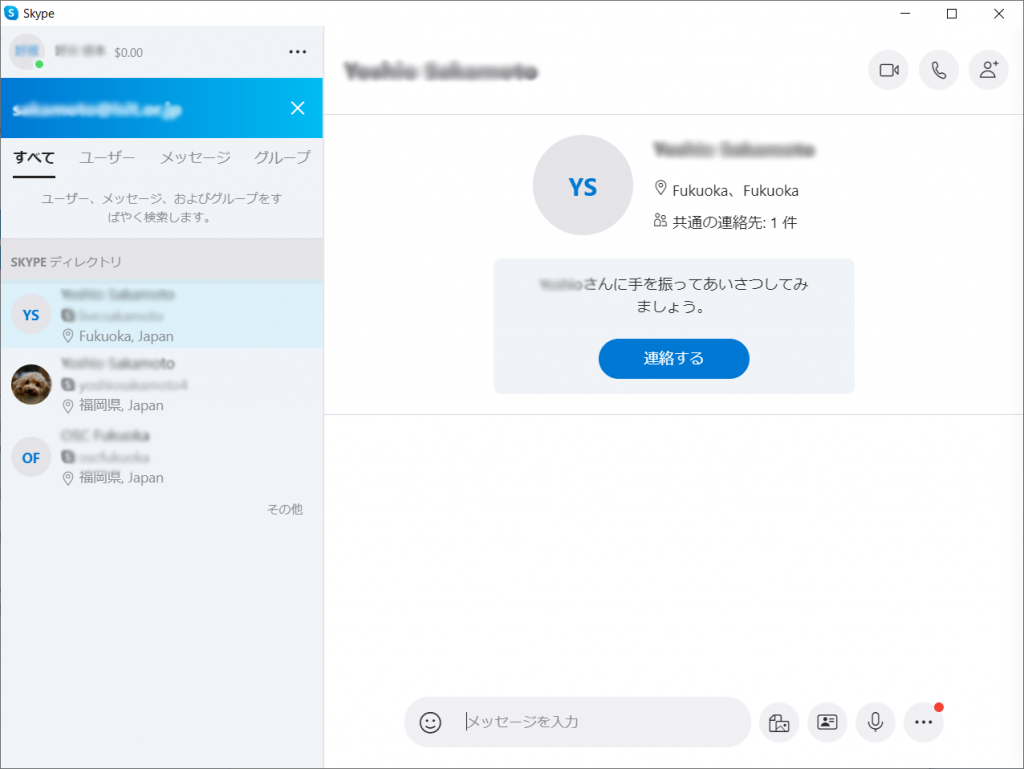
Task: Open the emoji picker in message box
Action: pos(430,722)
